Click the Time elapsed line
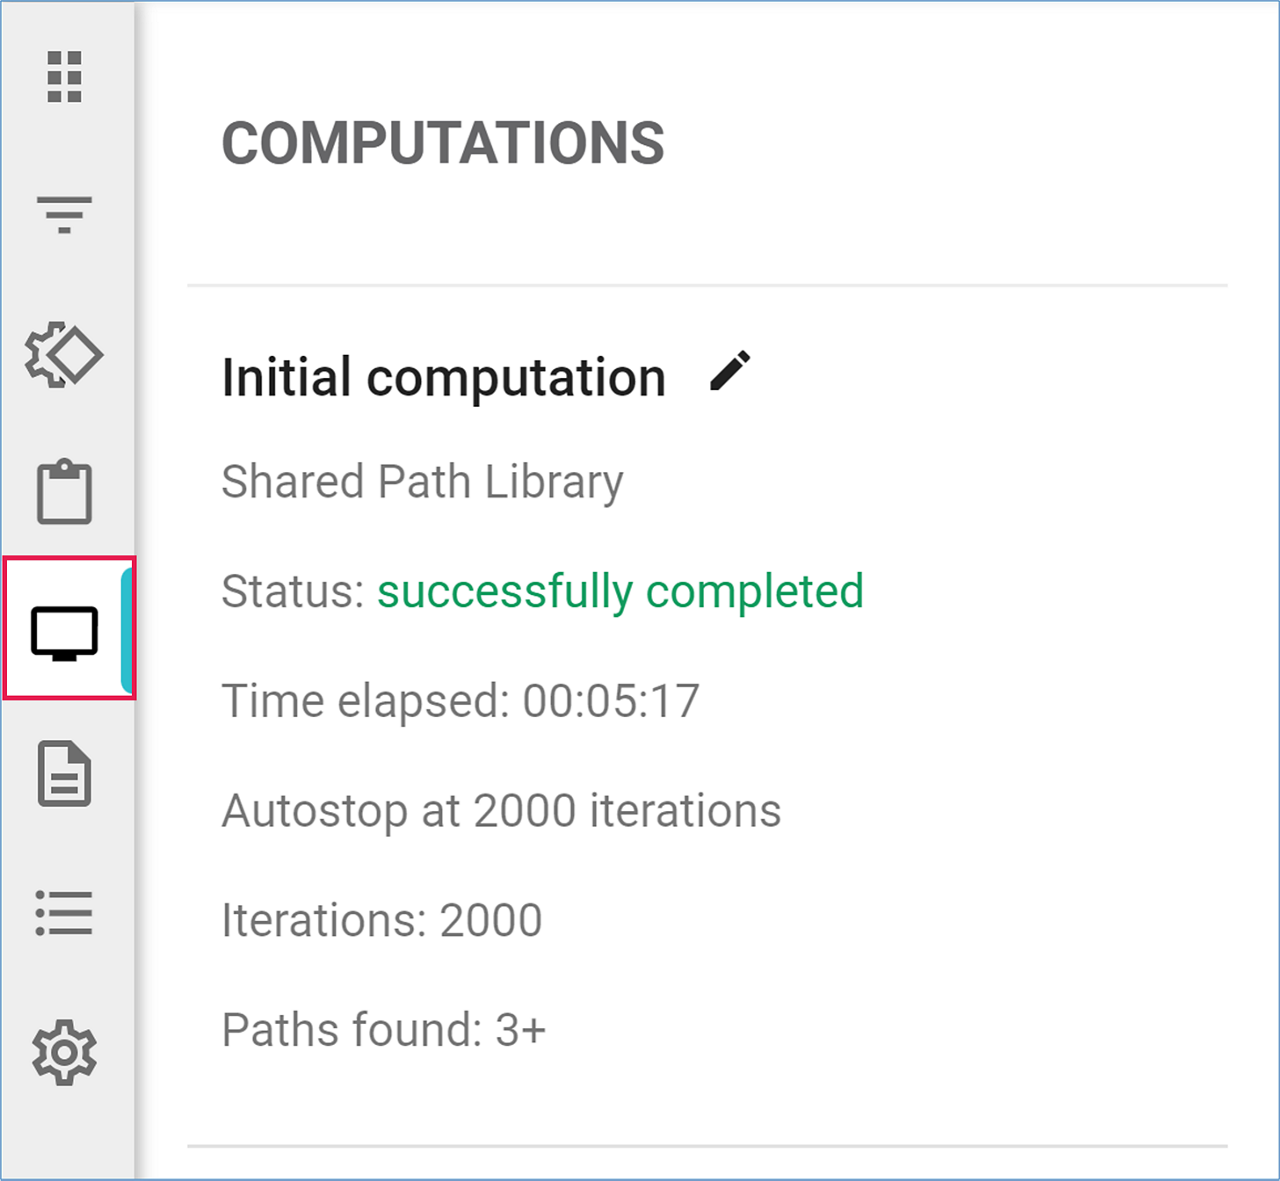The height and width of the screenshot is (1181, 1280). 460,701
